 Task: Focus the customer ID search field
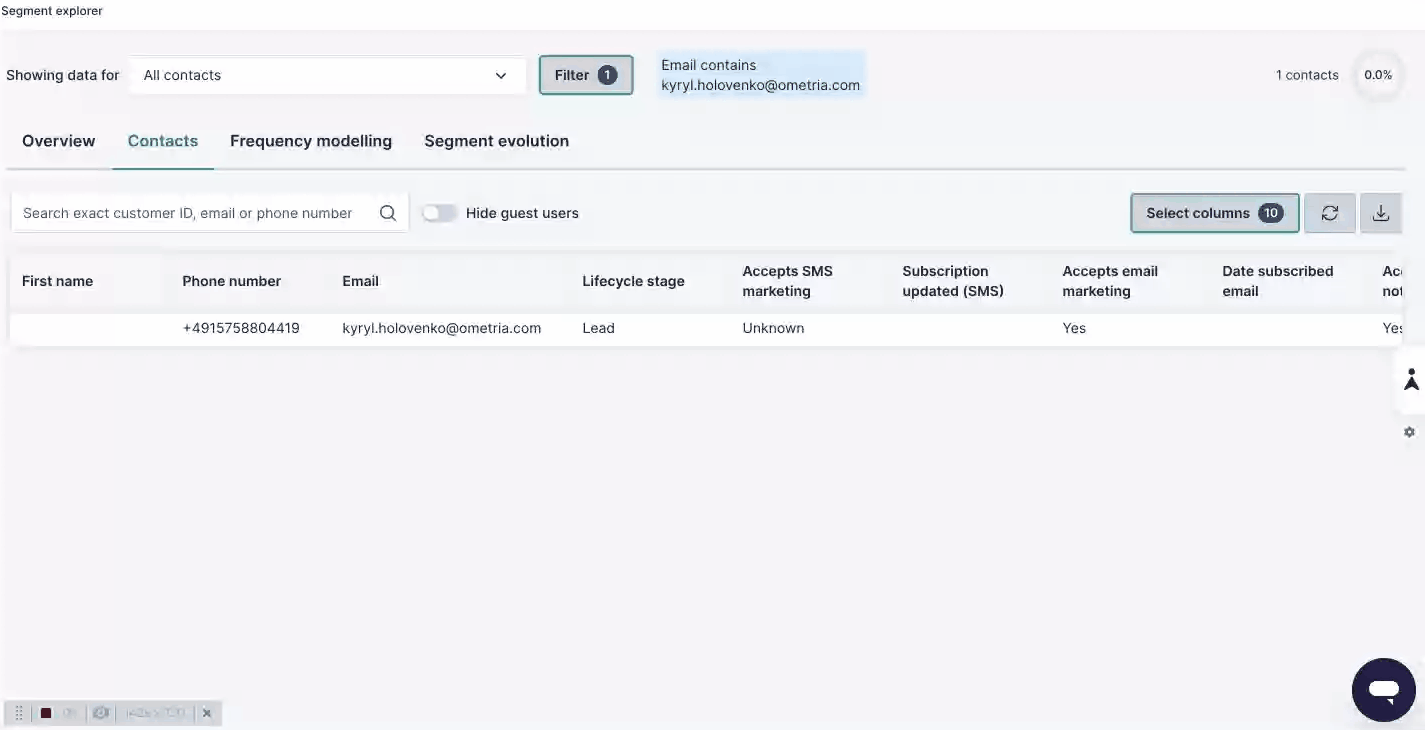click(x=195, y=213)
